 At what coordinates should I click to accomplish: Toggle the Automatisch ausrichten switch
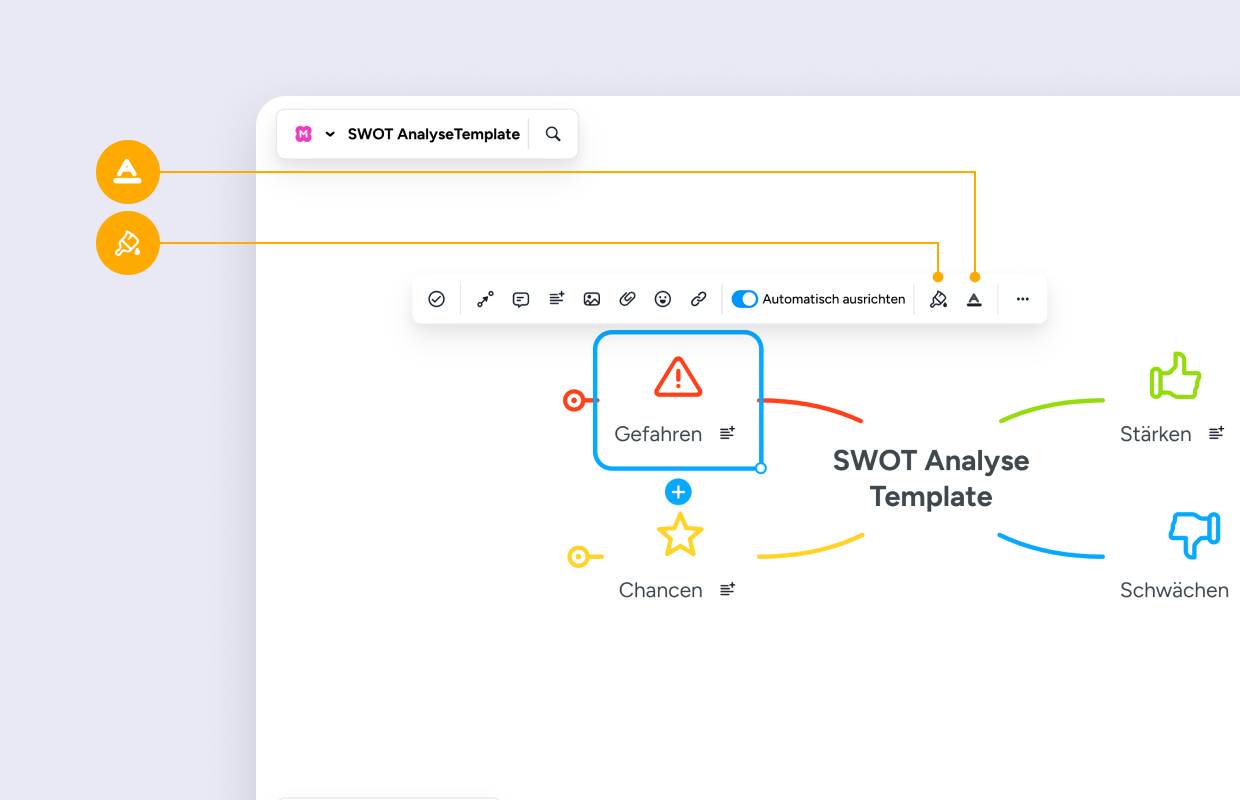tap(745, 299)
